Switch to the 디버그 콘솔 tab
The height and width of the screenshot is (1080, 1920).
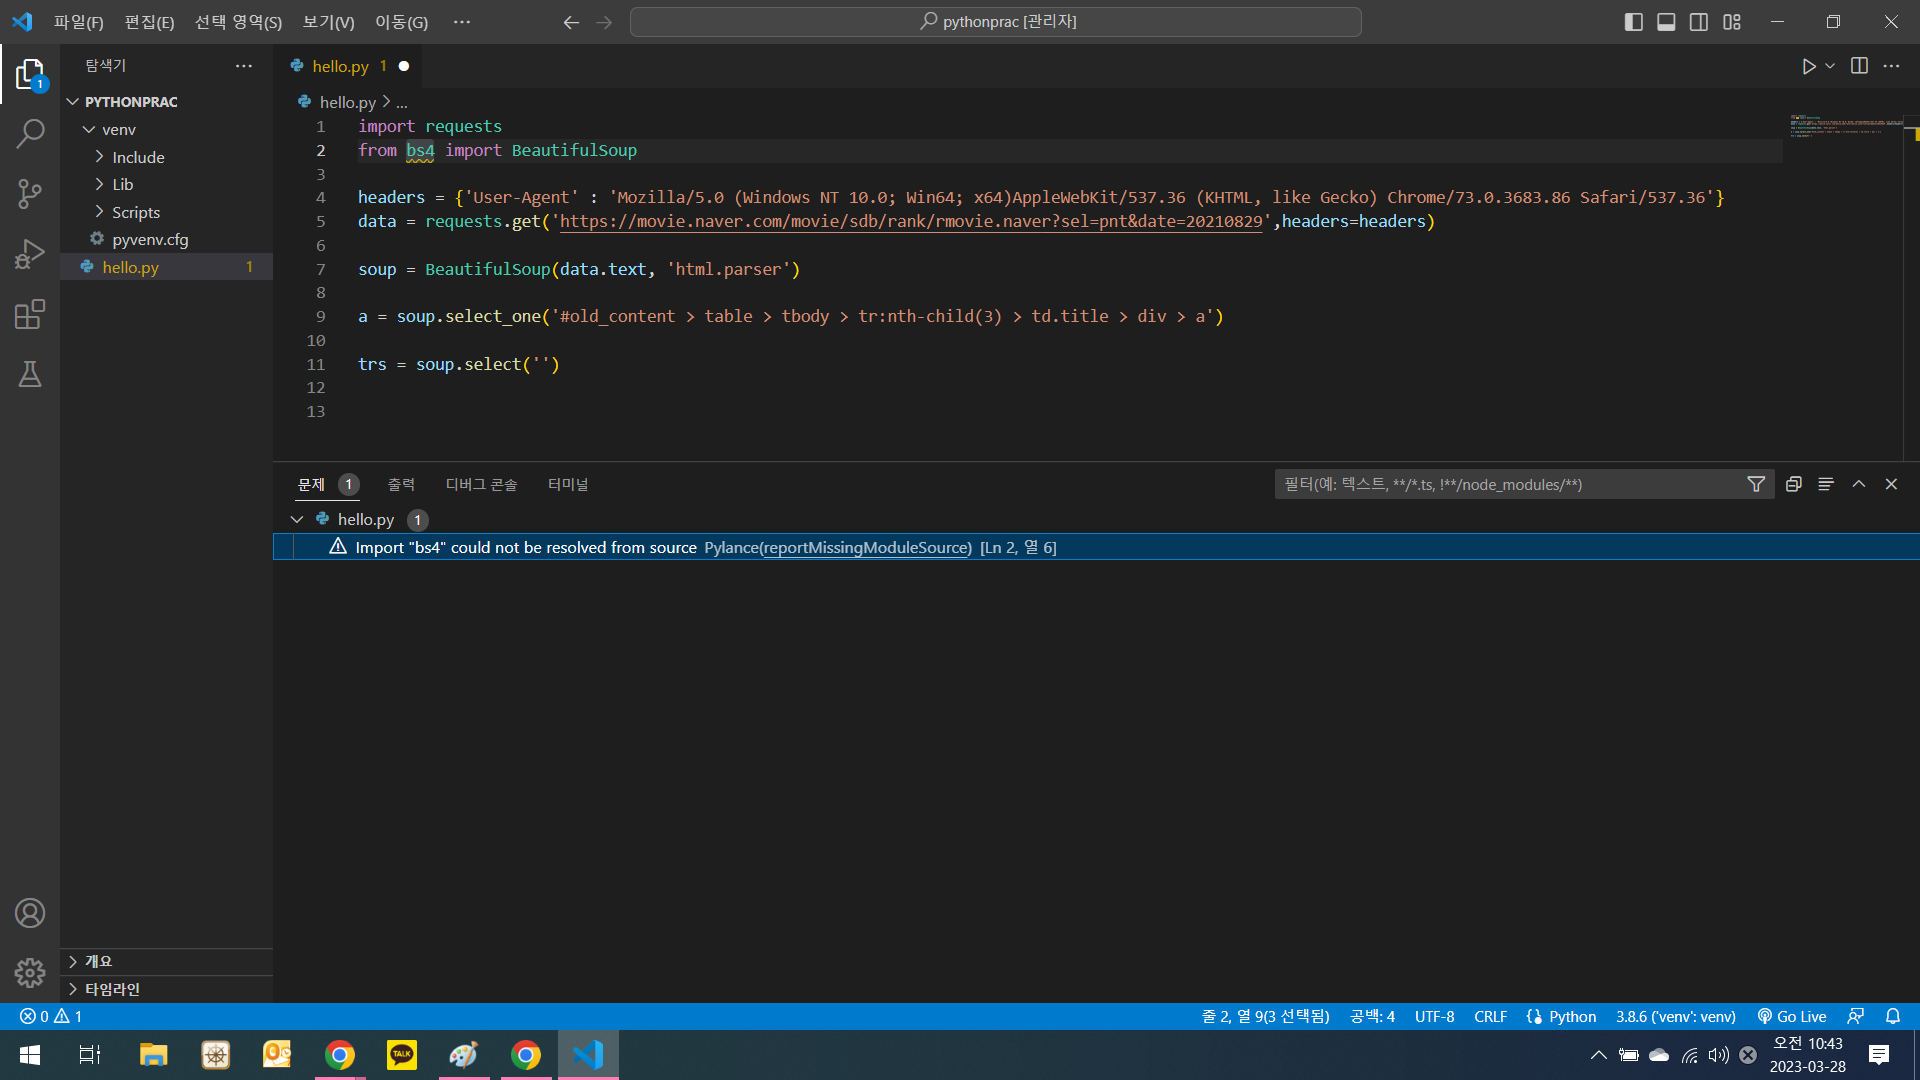point(481,484)
